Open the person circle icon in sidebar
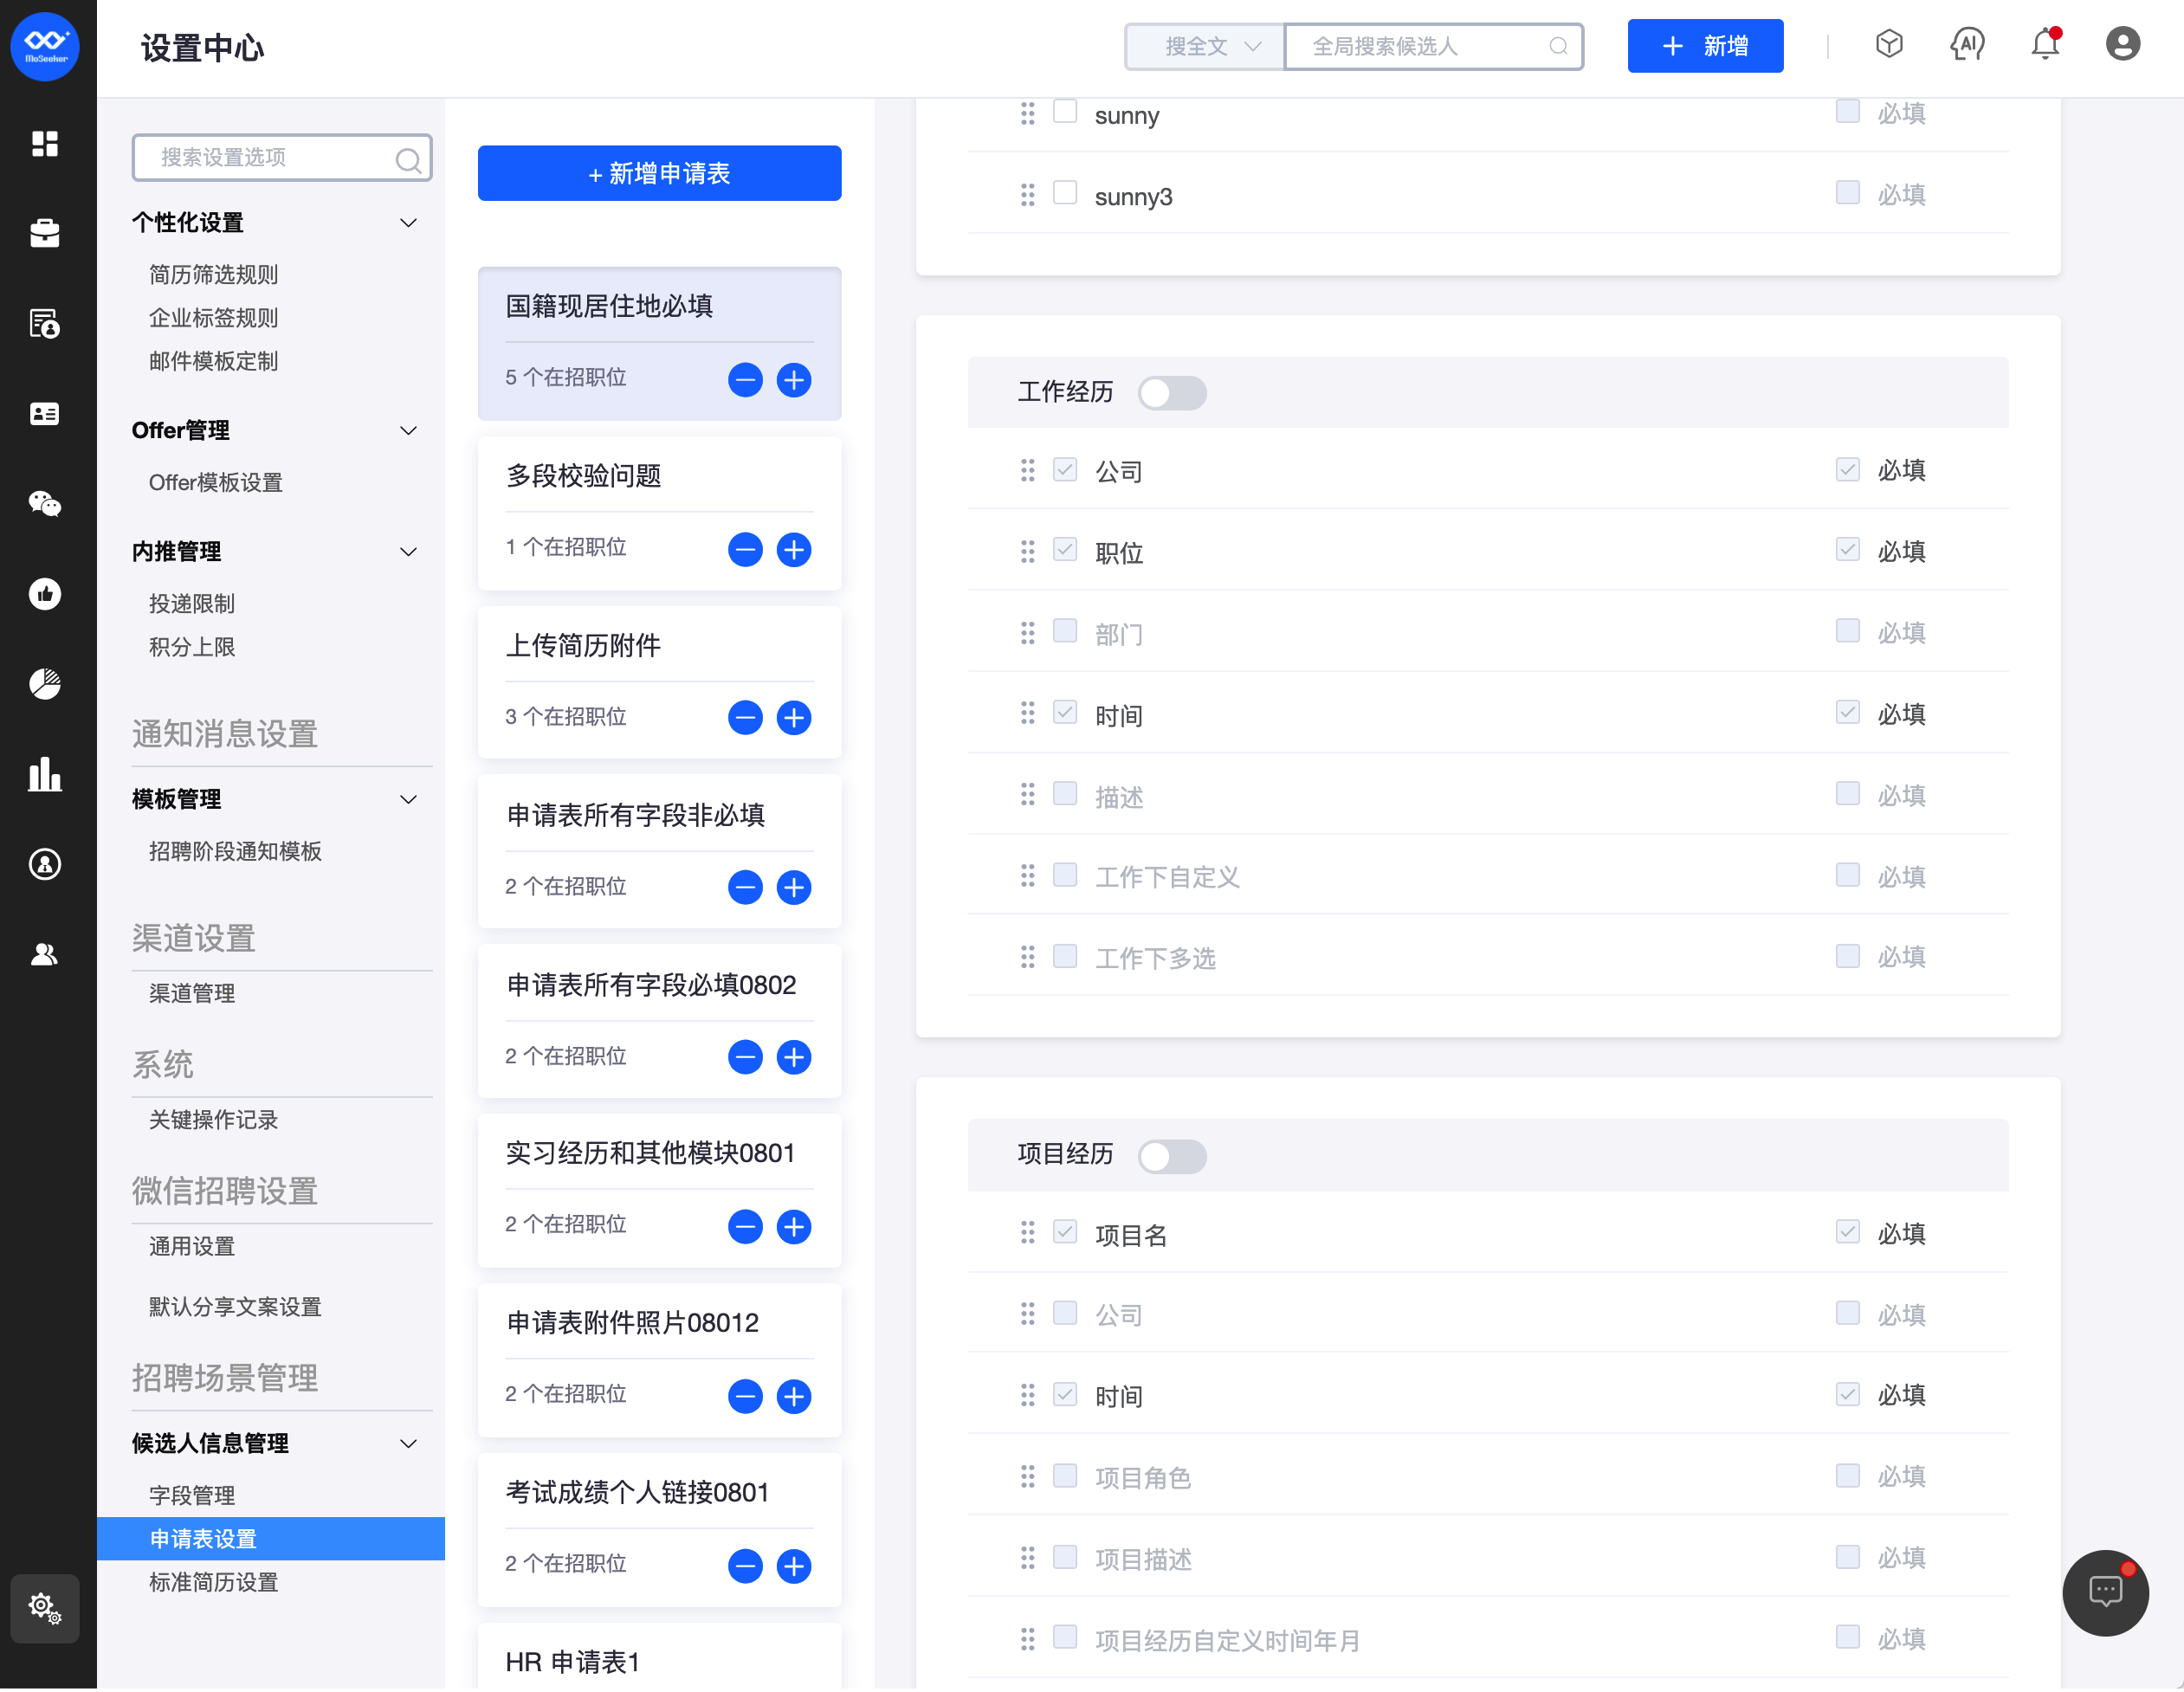Image resolution: width=2184 pixels, height=1692 pixels. [x=45, y=865]
